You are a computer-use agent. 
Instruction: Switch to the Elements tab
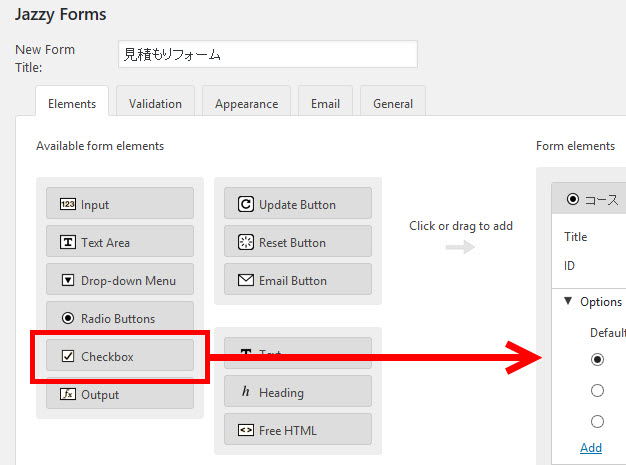coord(72,101)
